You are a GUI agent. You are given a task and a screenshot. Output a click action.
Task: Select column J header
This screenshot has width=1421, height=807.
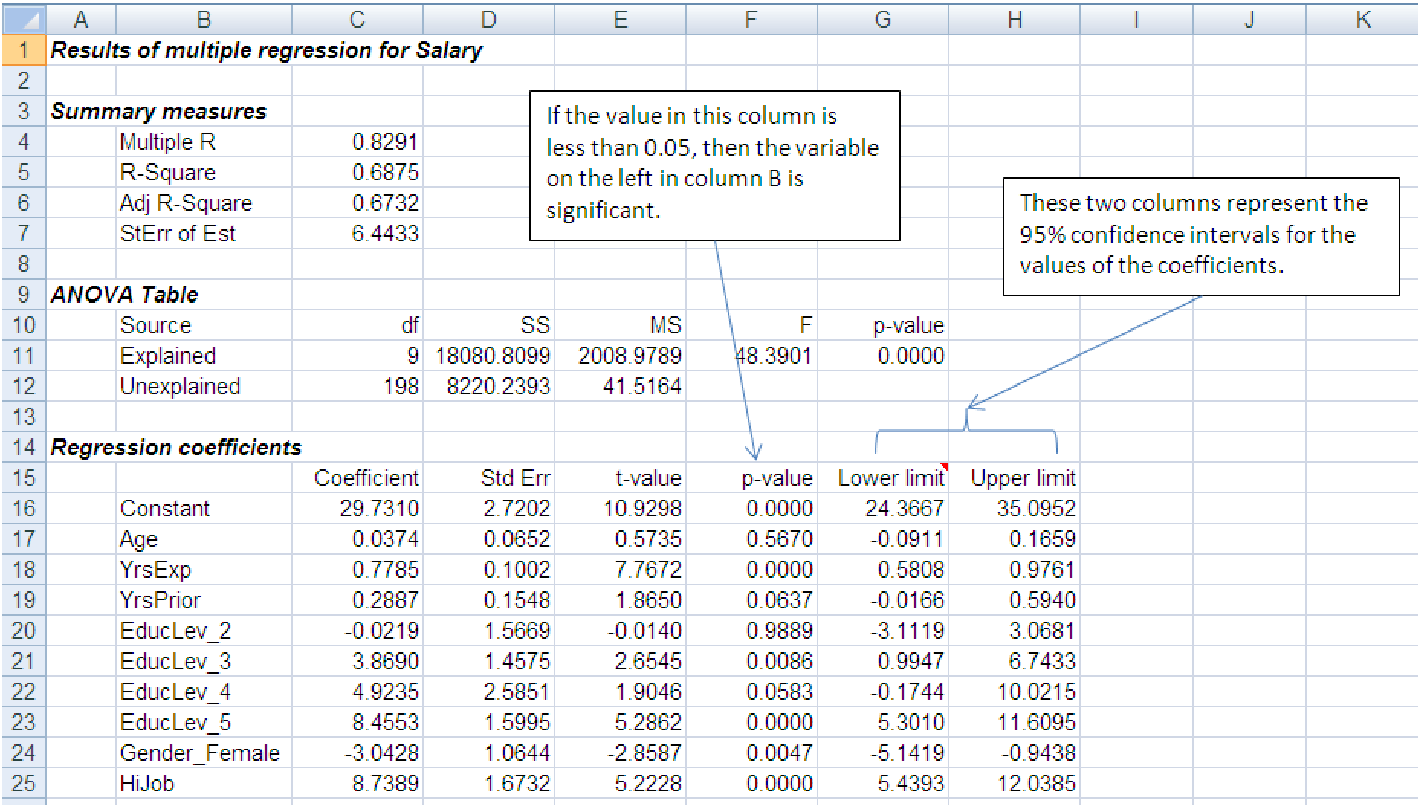(x=1249, y=17)
